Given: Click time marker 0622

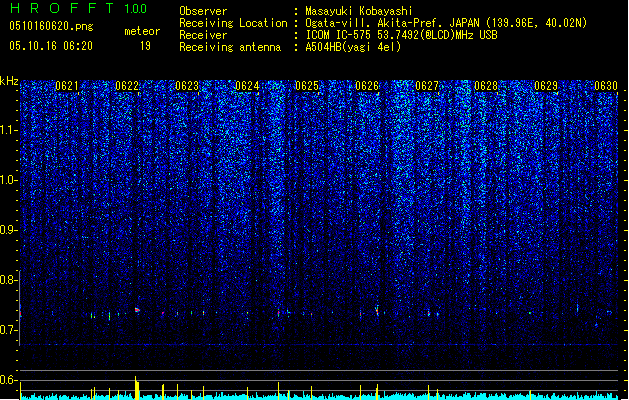Looking at the screenshot, I should 127,86.
